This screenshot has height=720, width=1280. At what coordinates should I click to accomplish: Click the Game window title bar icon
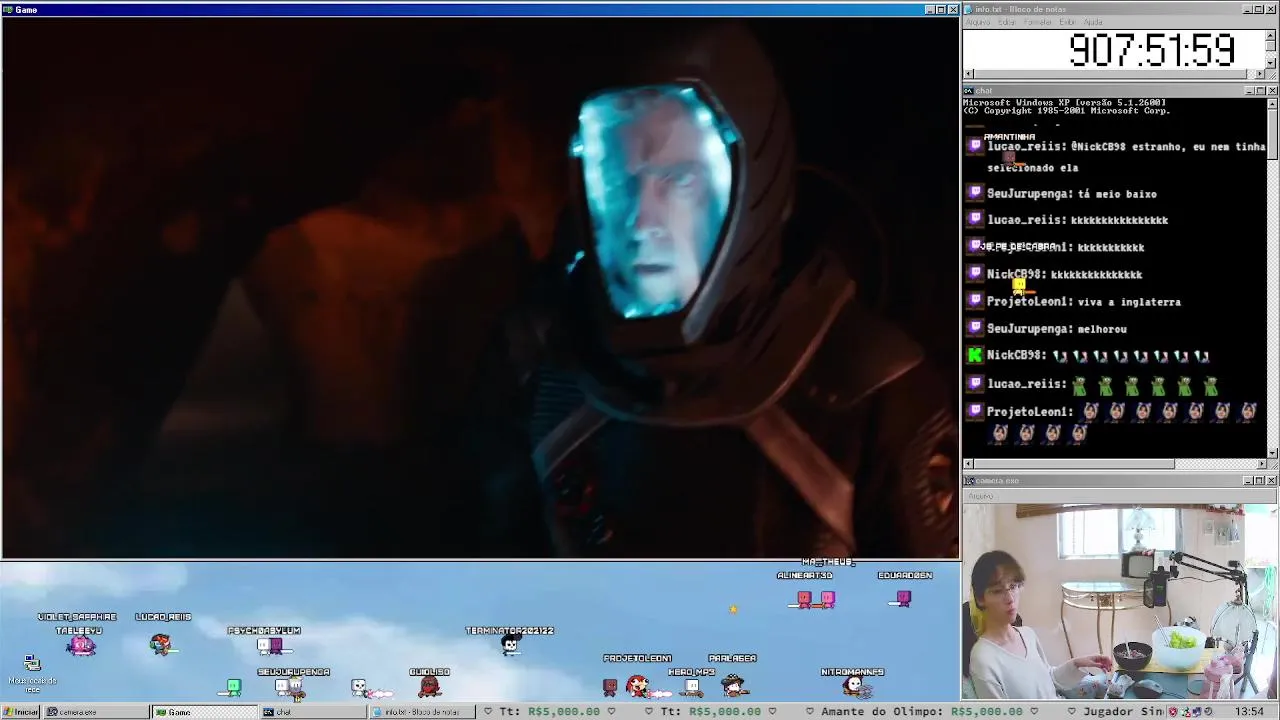point(8,9)
